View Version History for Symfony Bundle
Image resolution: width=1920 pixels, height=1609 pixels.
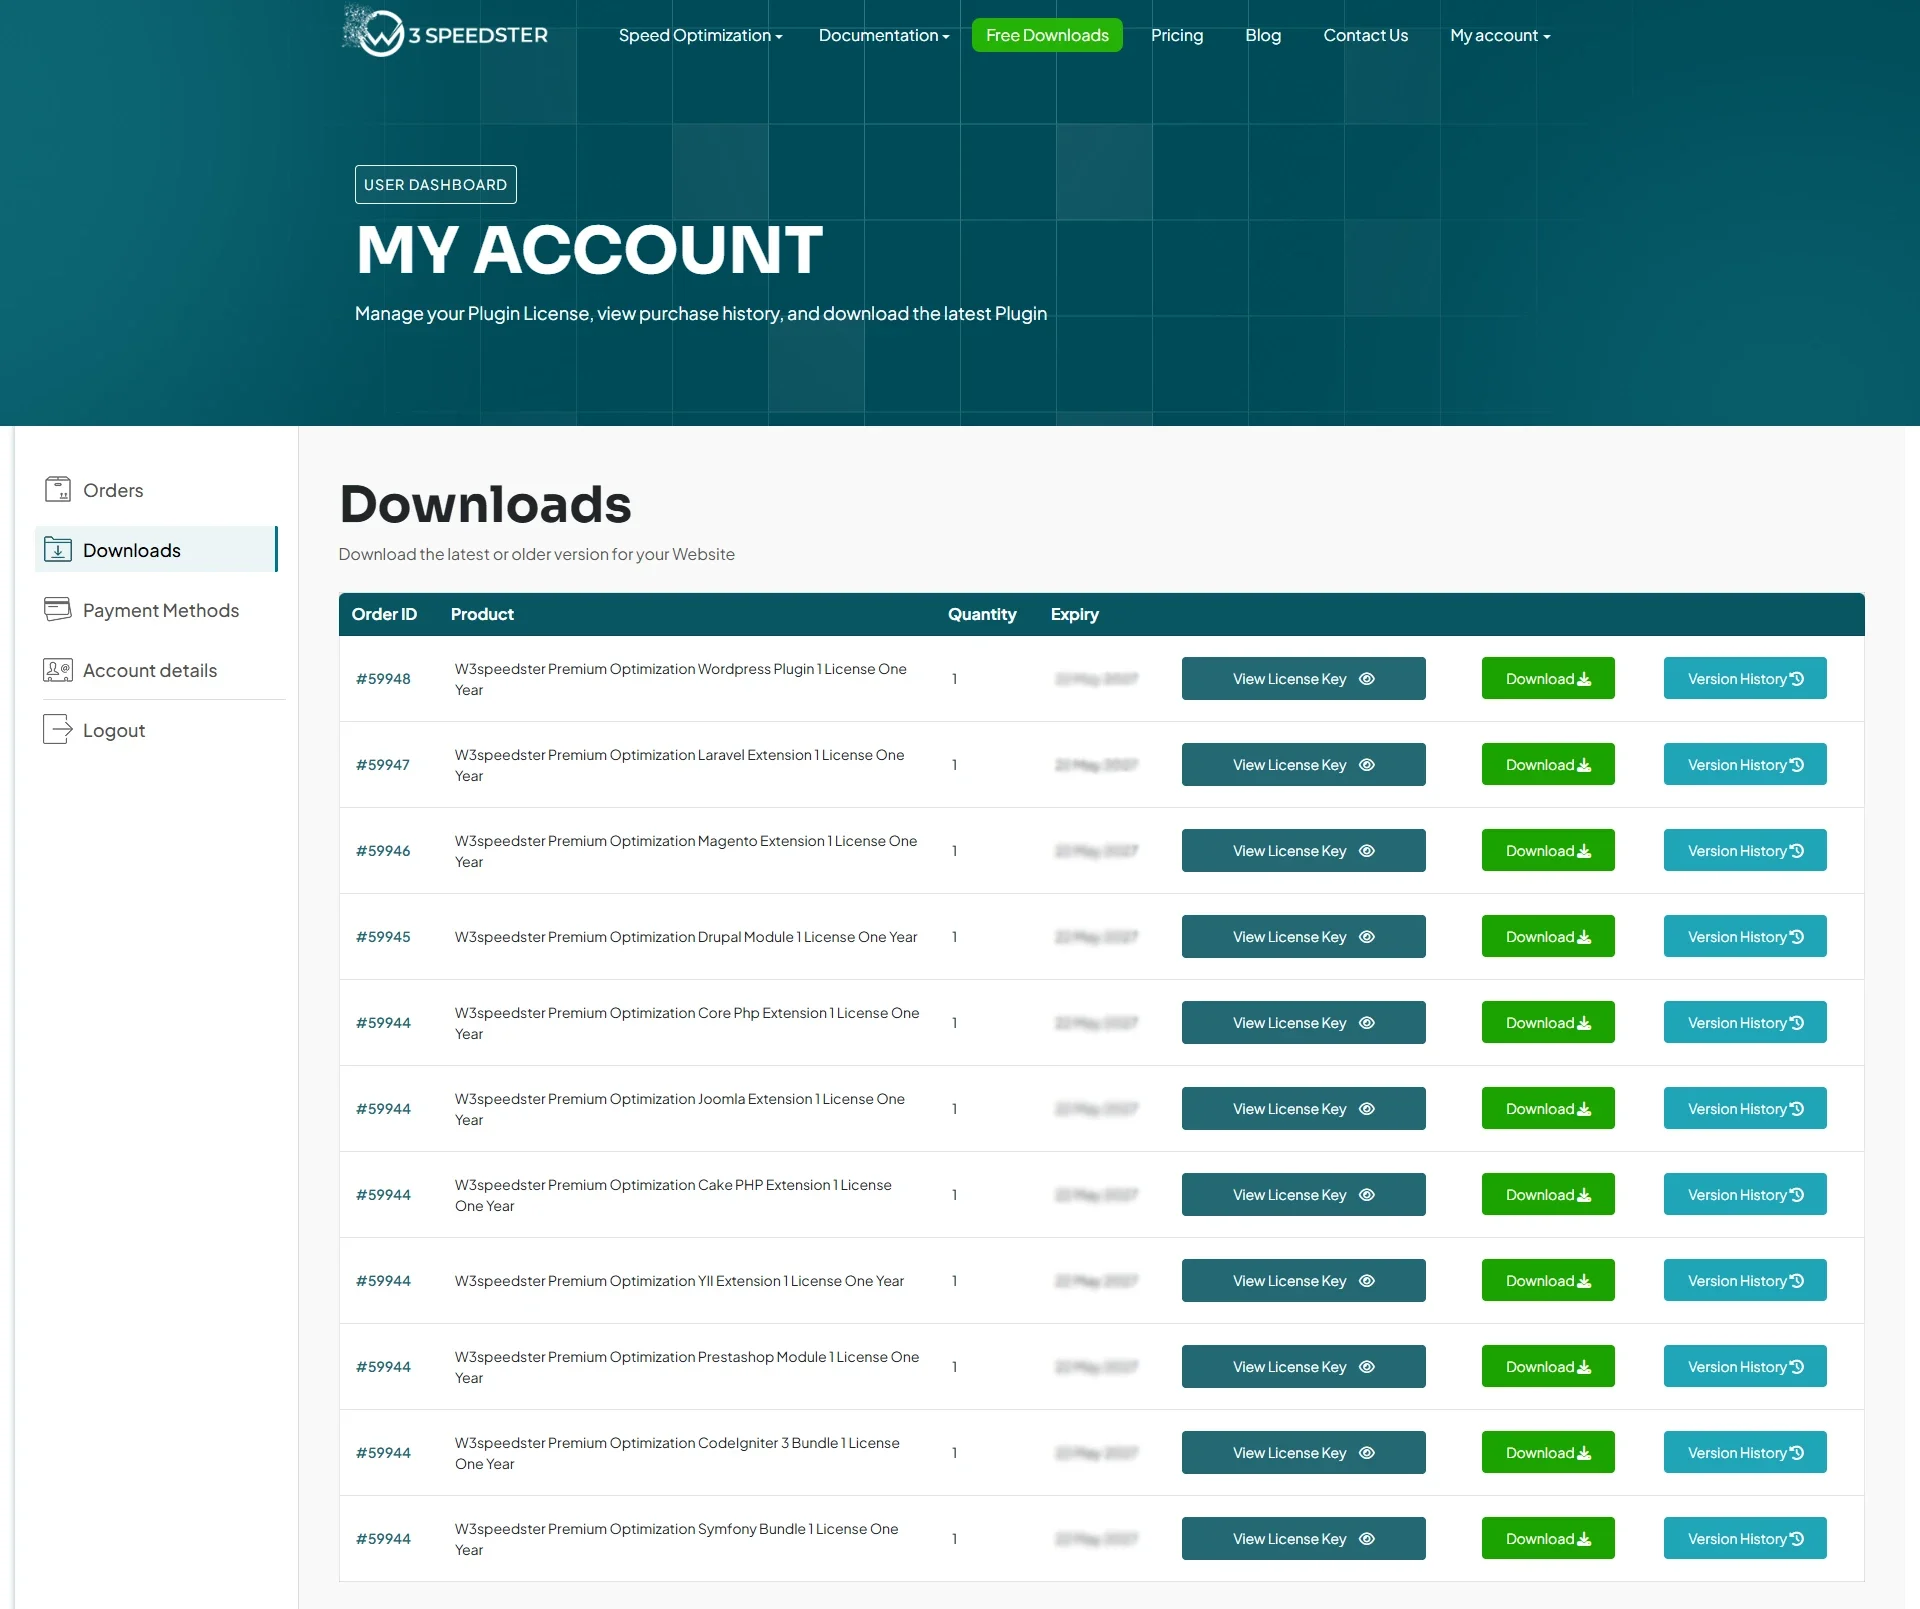tap(1745, 1538)
